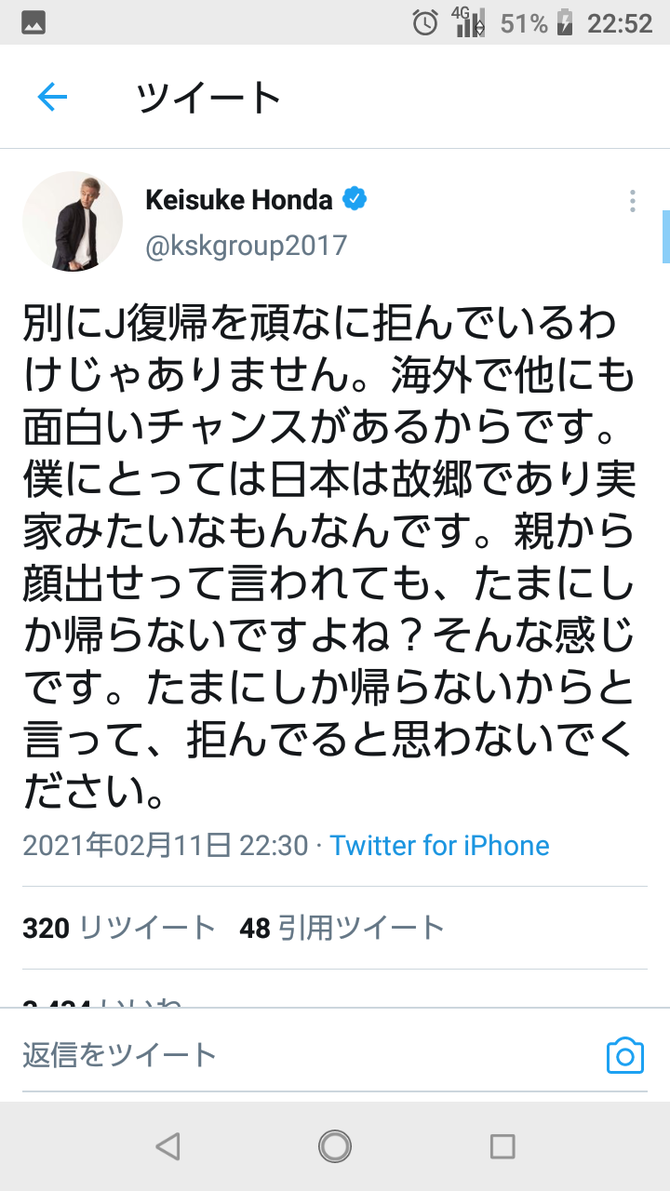Tap the Android recent apps square
670x1191 pixels.
pyautogui.click(x=502, y=1145)
